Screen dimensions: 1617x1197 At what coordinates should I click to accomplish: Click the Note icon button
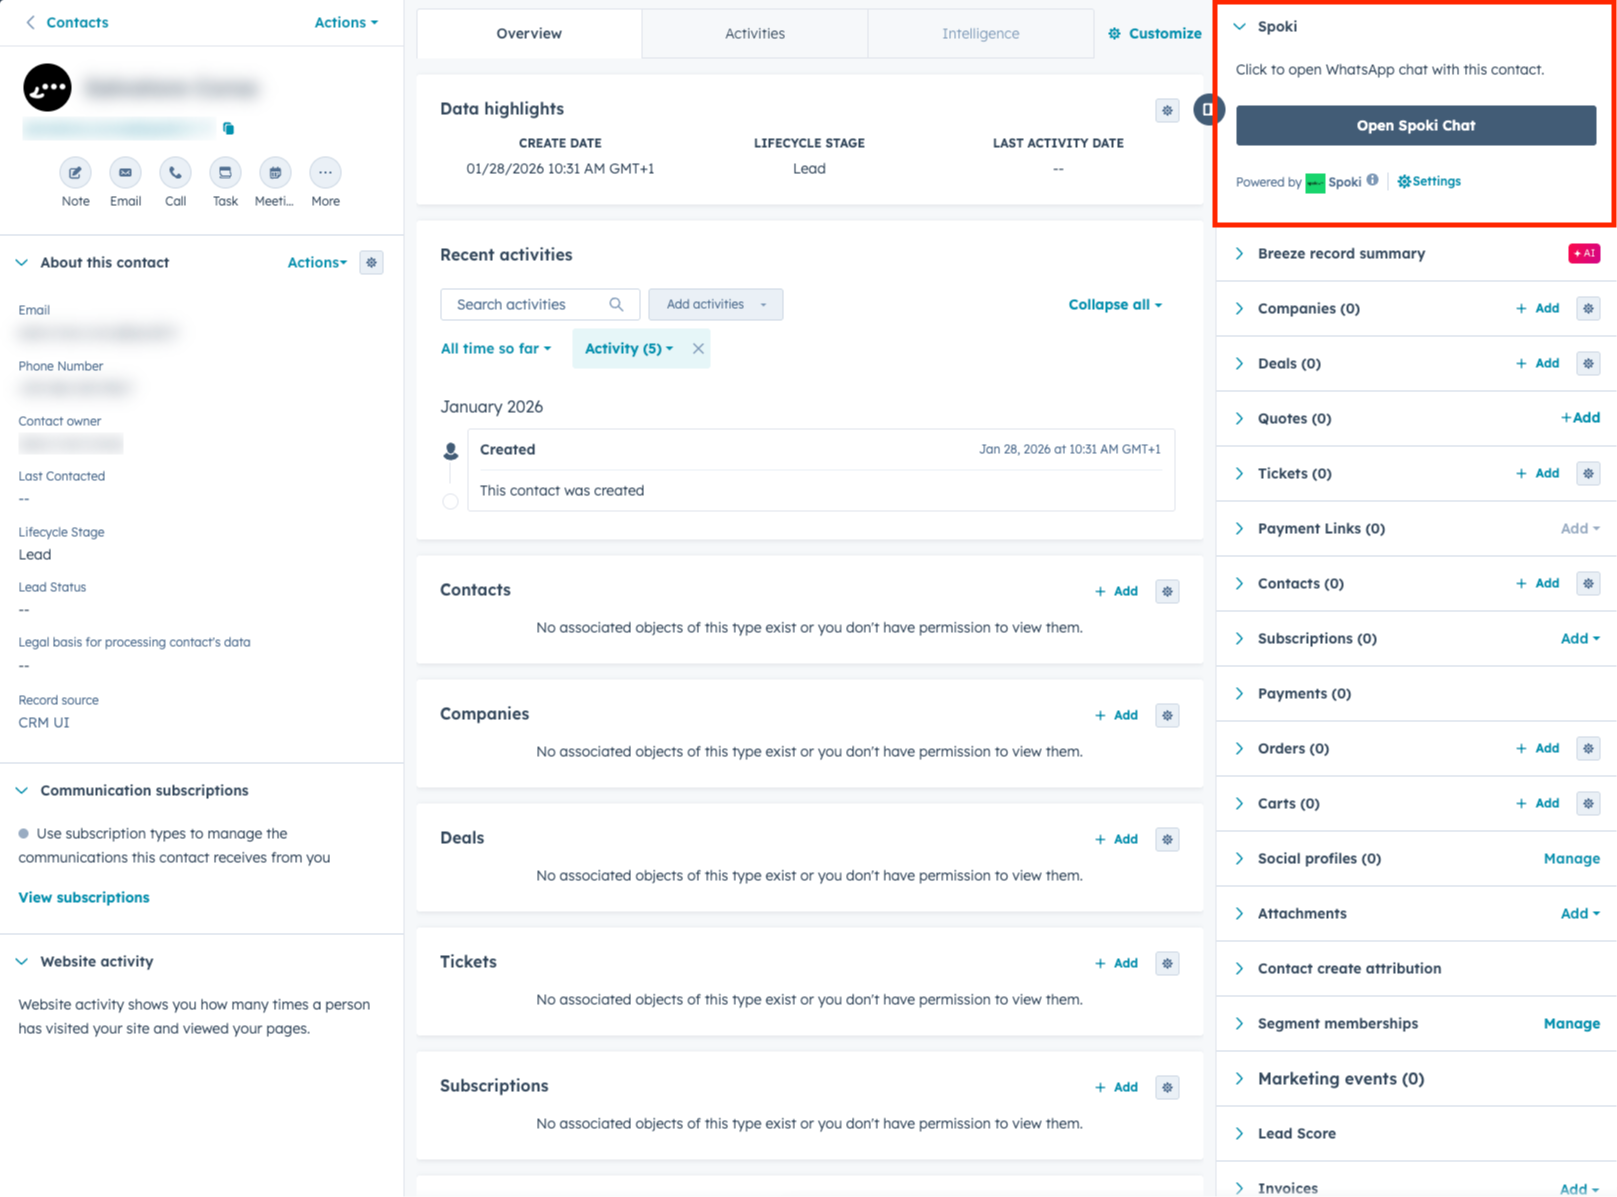click(75, 173)
